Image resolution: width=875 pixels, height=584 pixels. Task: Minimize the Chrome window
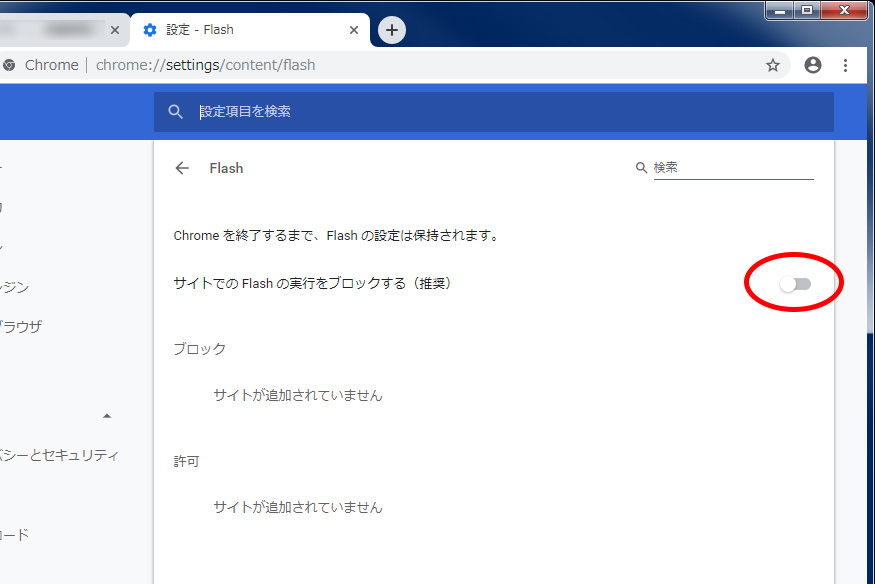pyautogui.click(x=780, y=10)
